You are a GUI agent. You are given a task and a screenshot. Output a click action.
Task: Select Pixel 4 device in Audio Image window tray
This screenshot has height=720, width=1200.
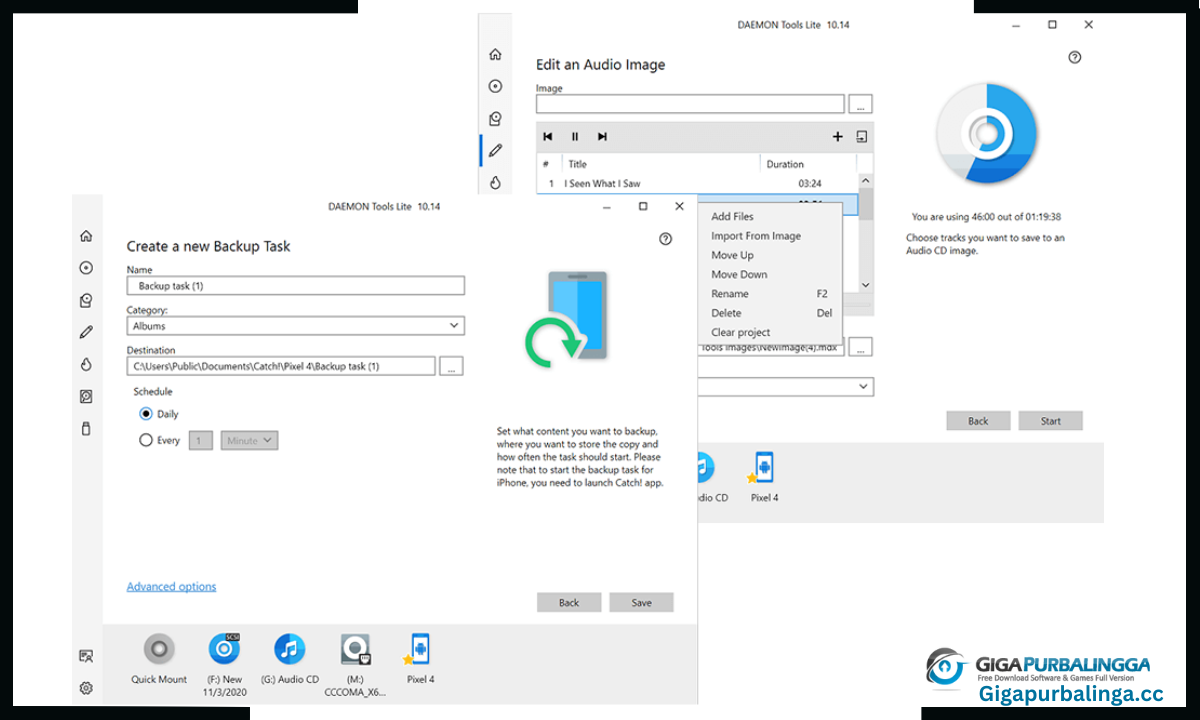[764, 468]
